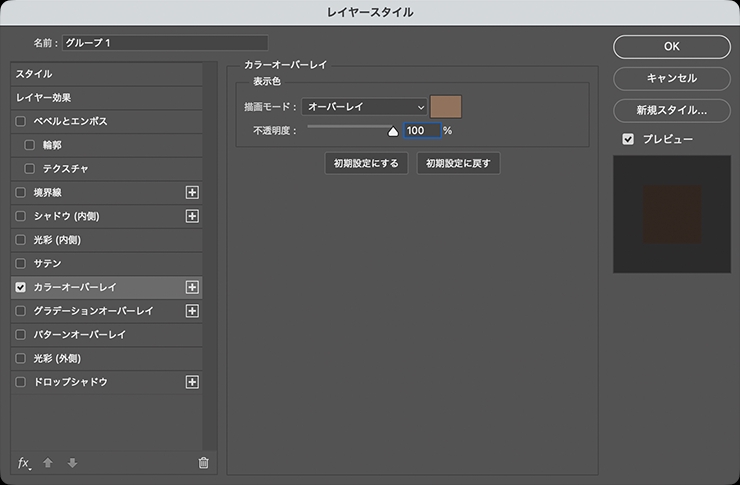Click the plus icon next to 境界線
740x485 pixels.
(x=193, y=192)
